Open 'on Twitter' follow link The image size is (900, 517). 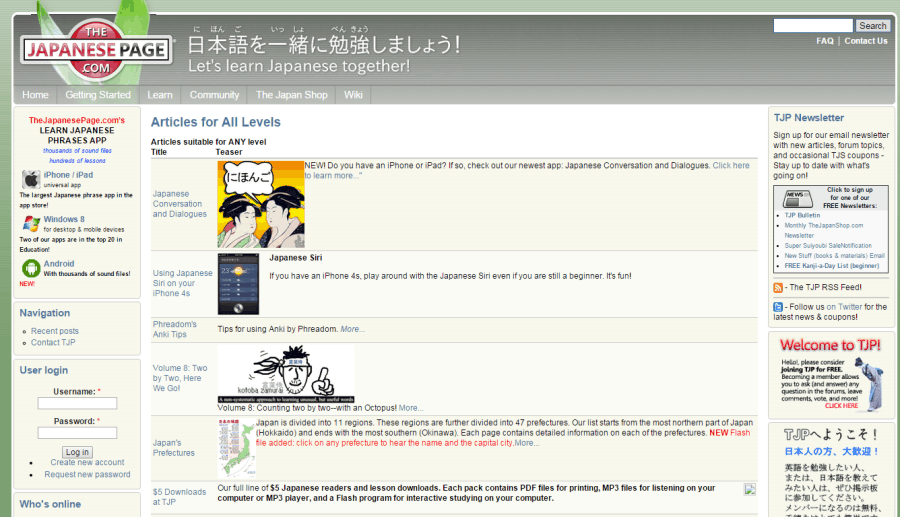(x=844, y=307)
